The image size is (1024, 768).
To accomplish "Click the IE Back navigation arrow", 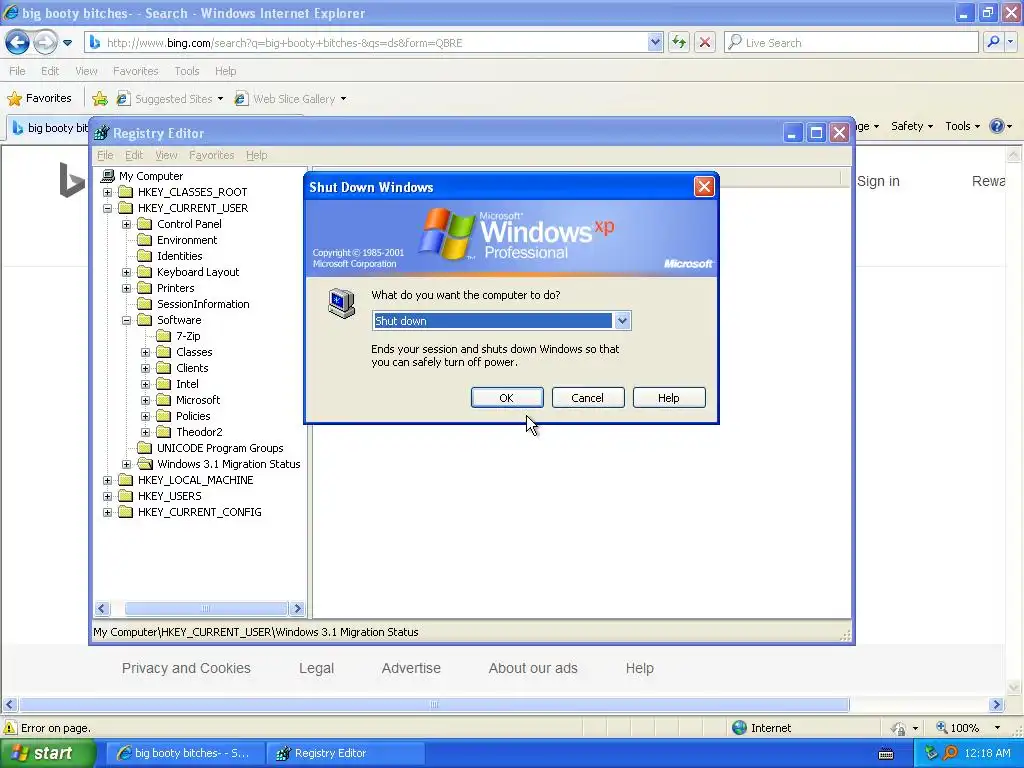I will pos(18,42).
